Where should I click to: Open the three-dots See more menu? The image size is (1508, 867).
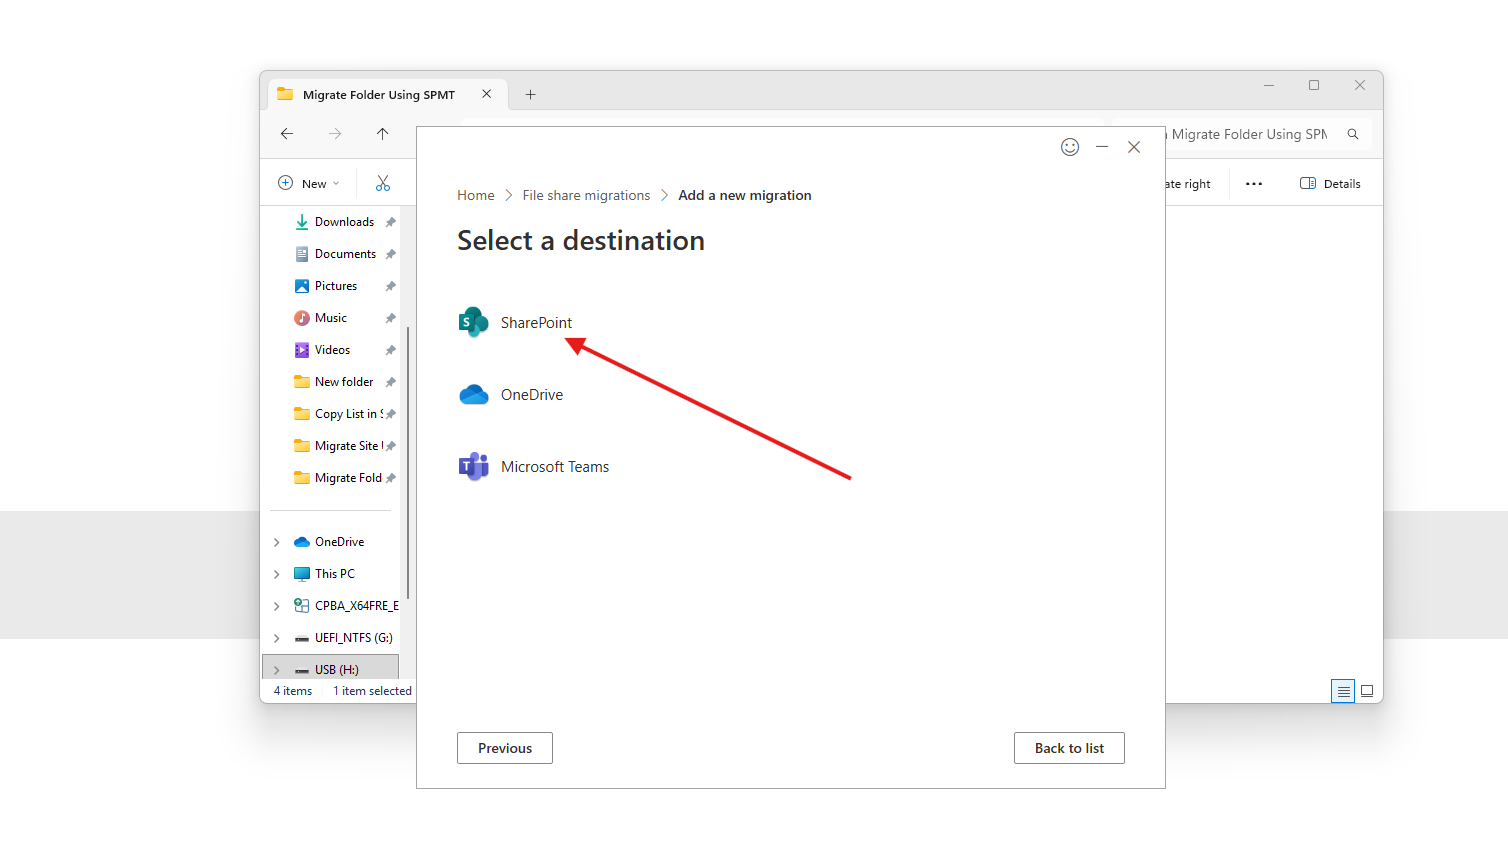[x=1254, y=184]
